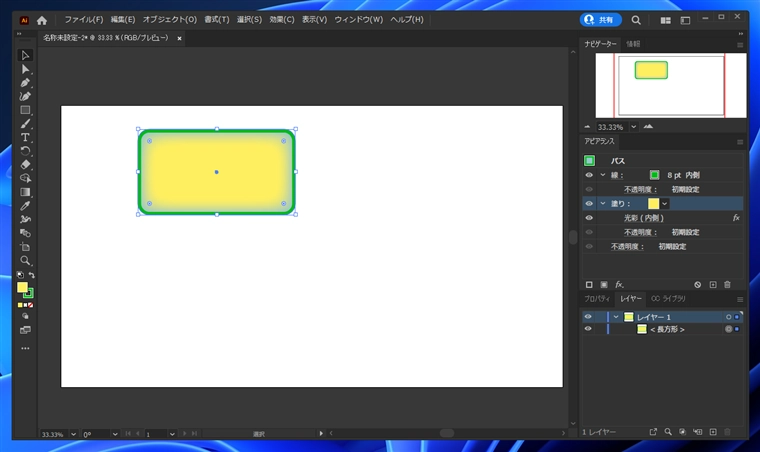Click the Home icon
This screenshot has width=760, height=452.
[x=42, y=20]
